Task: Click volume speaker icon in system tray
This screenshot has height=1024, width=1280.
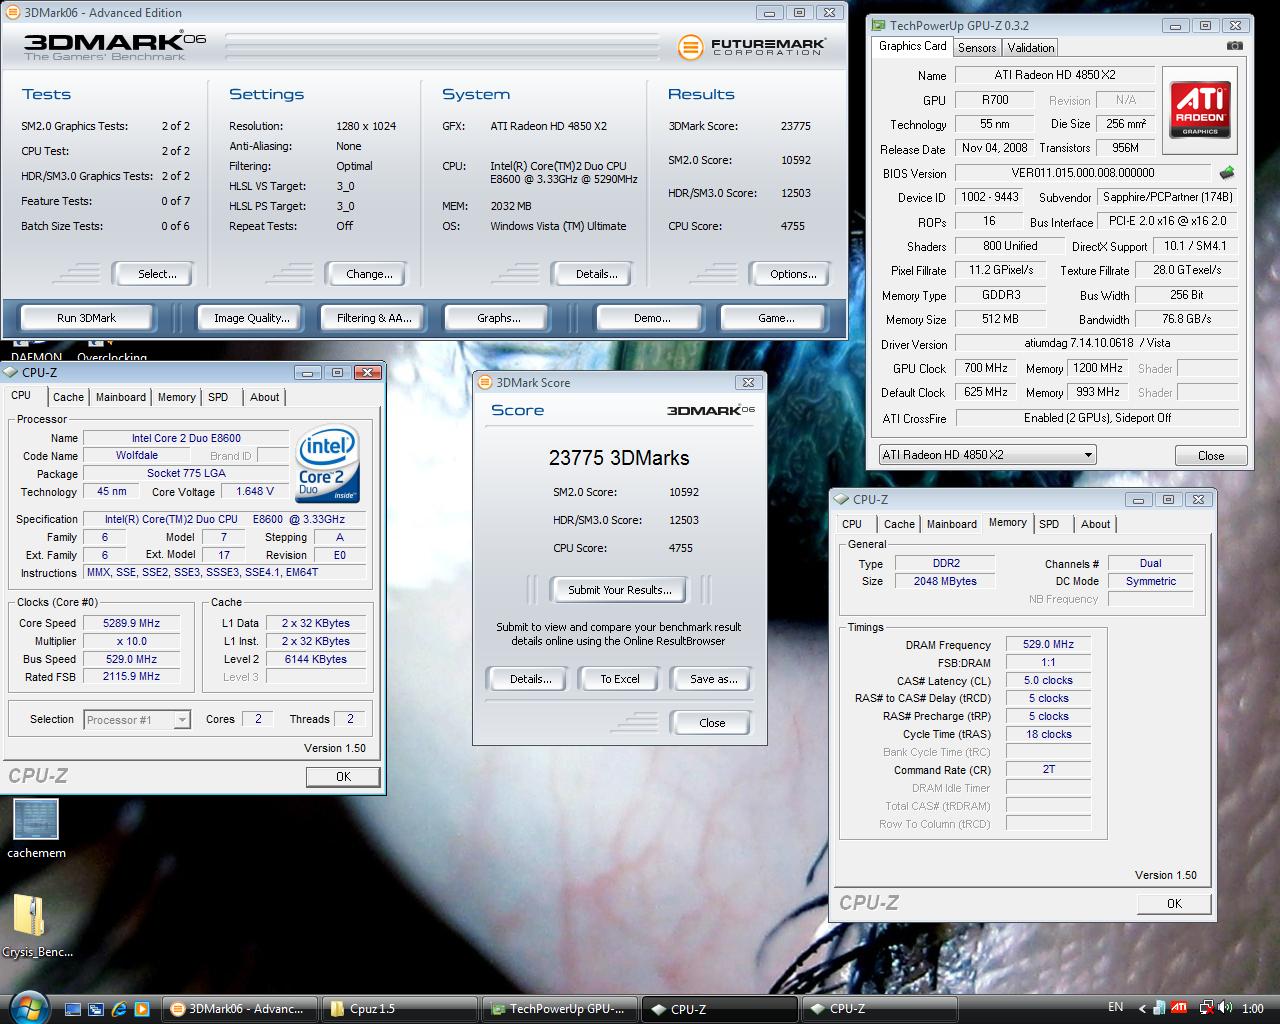Action: point(1226,1008)
